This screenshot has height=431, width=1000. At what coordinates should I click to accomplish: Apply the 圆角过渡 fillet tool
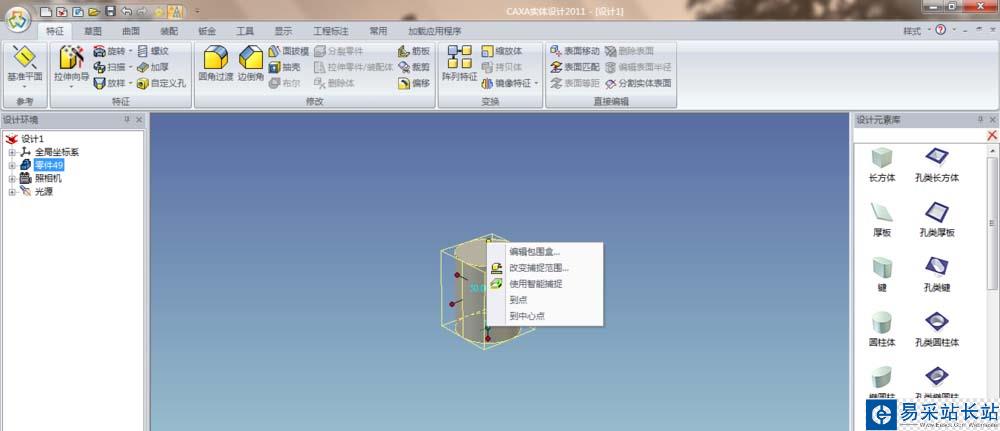tap(216, 64)
